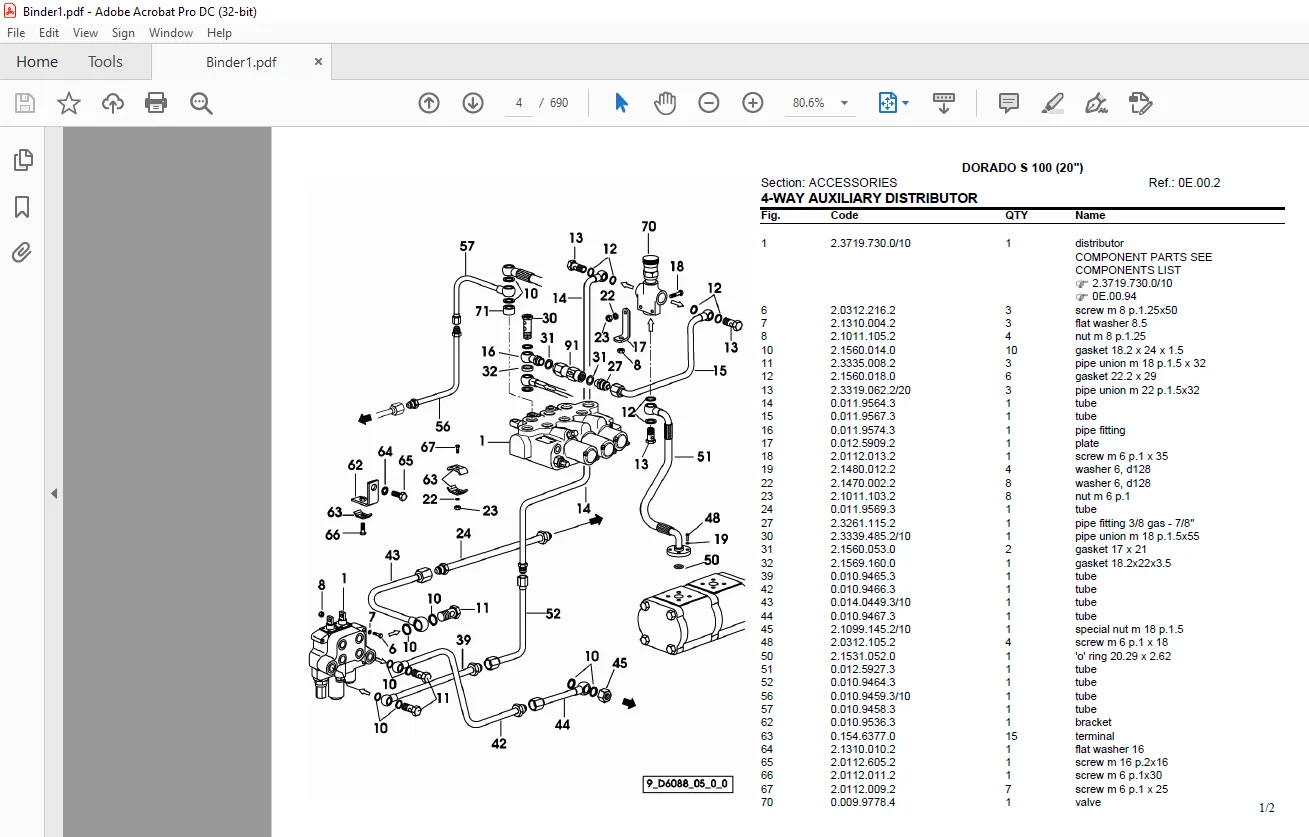Add a comment note icon
Image resolution: width=1309 pixels, height=837 pixels.
tap(1009, 103)
